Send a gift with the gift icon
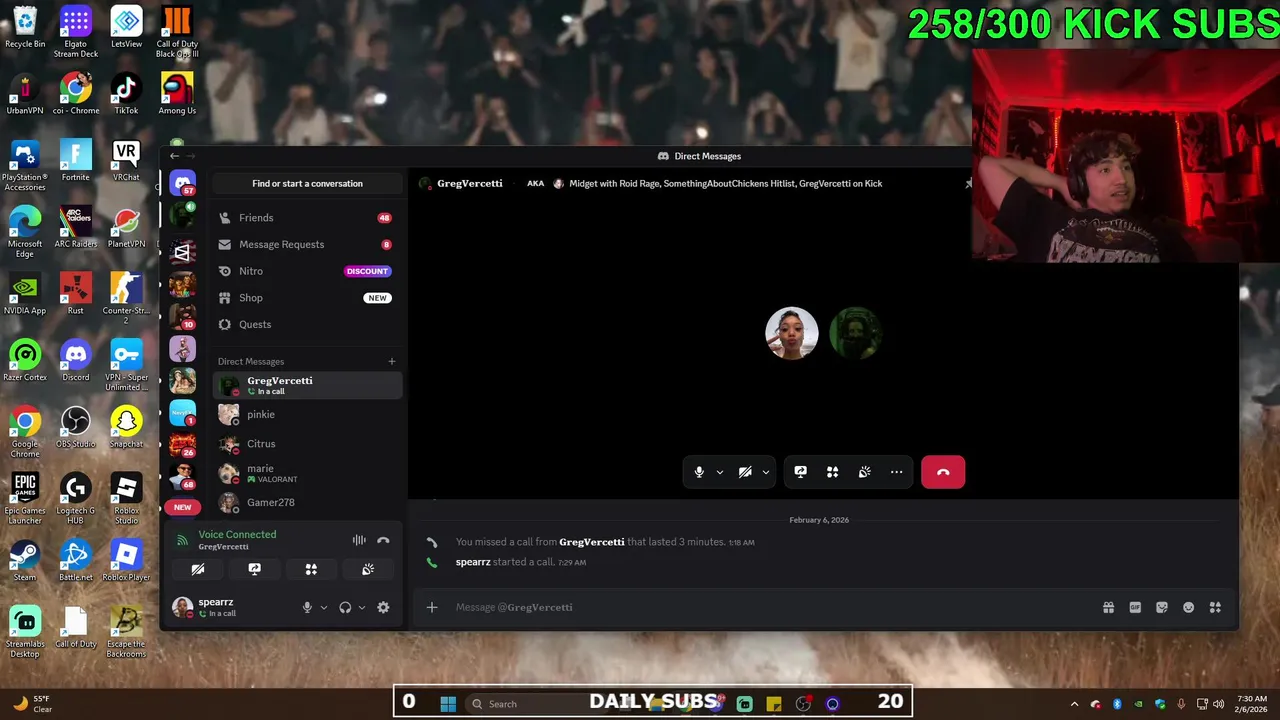This screenshot has height=720, width=1280. [x=1108, y=607]
